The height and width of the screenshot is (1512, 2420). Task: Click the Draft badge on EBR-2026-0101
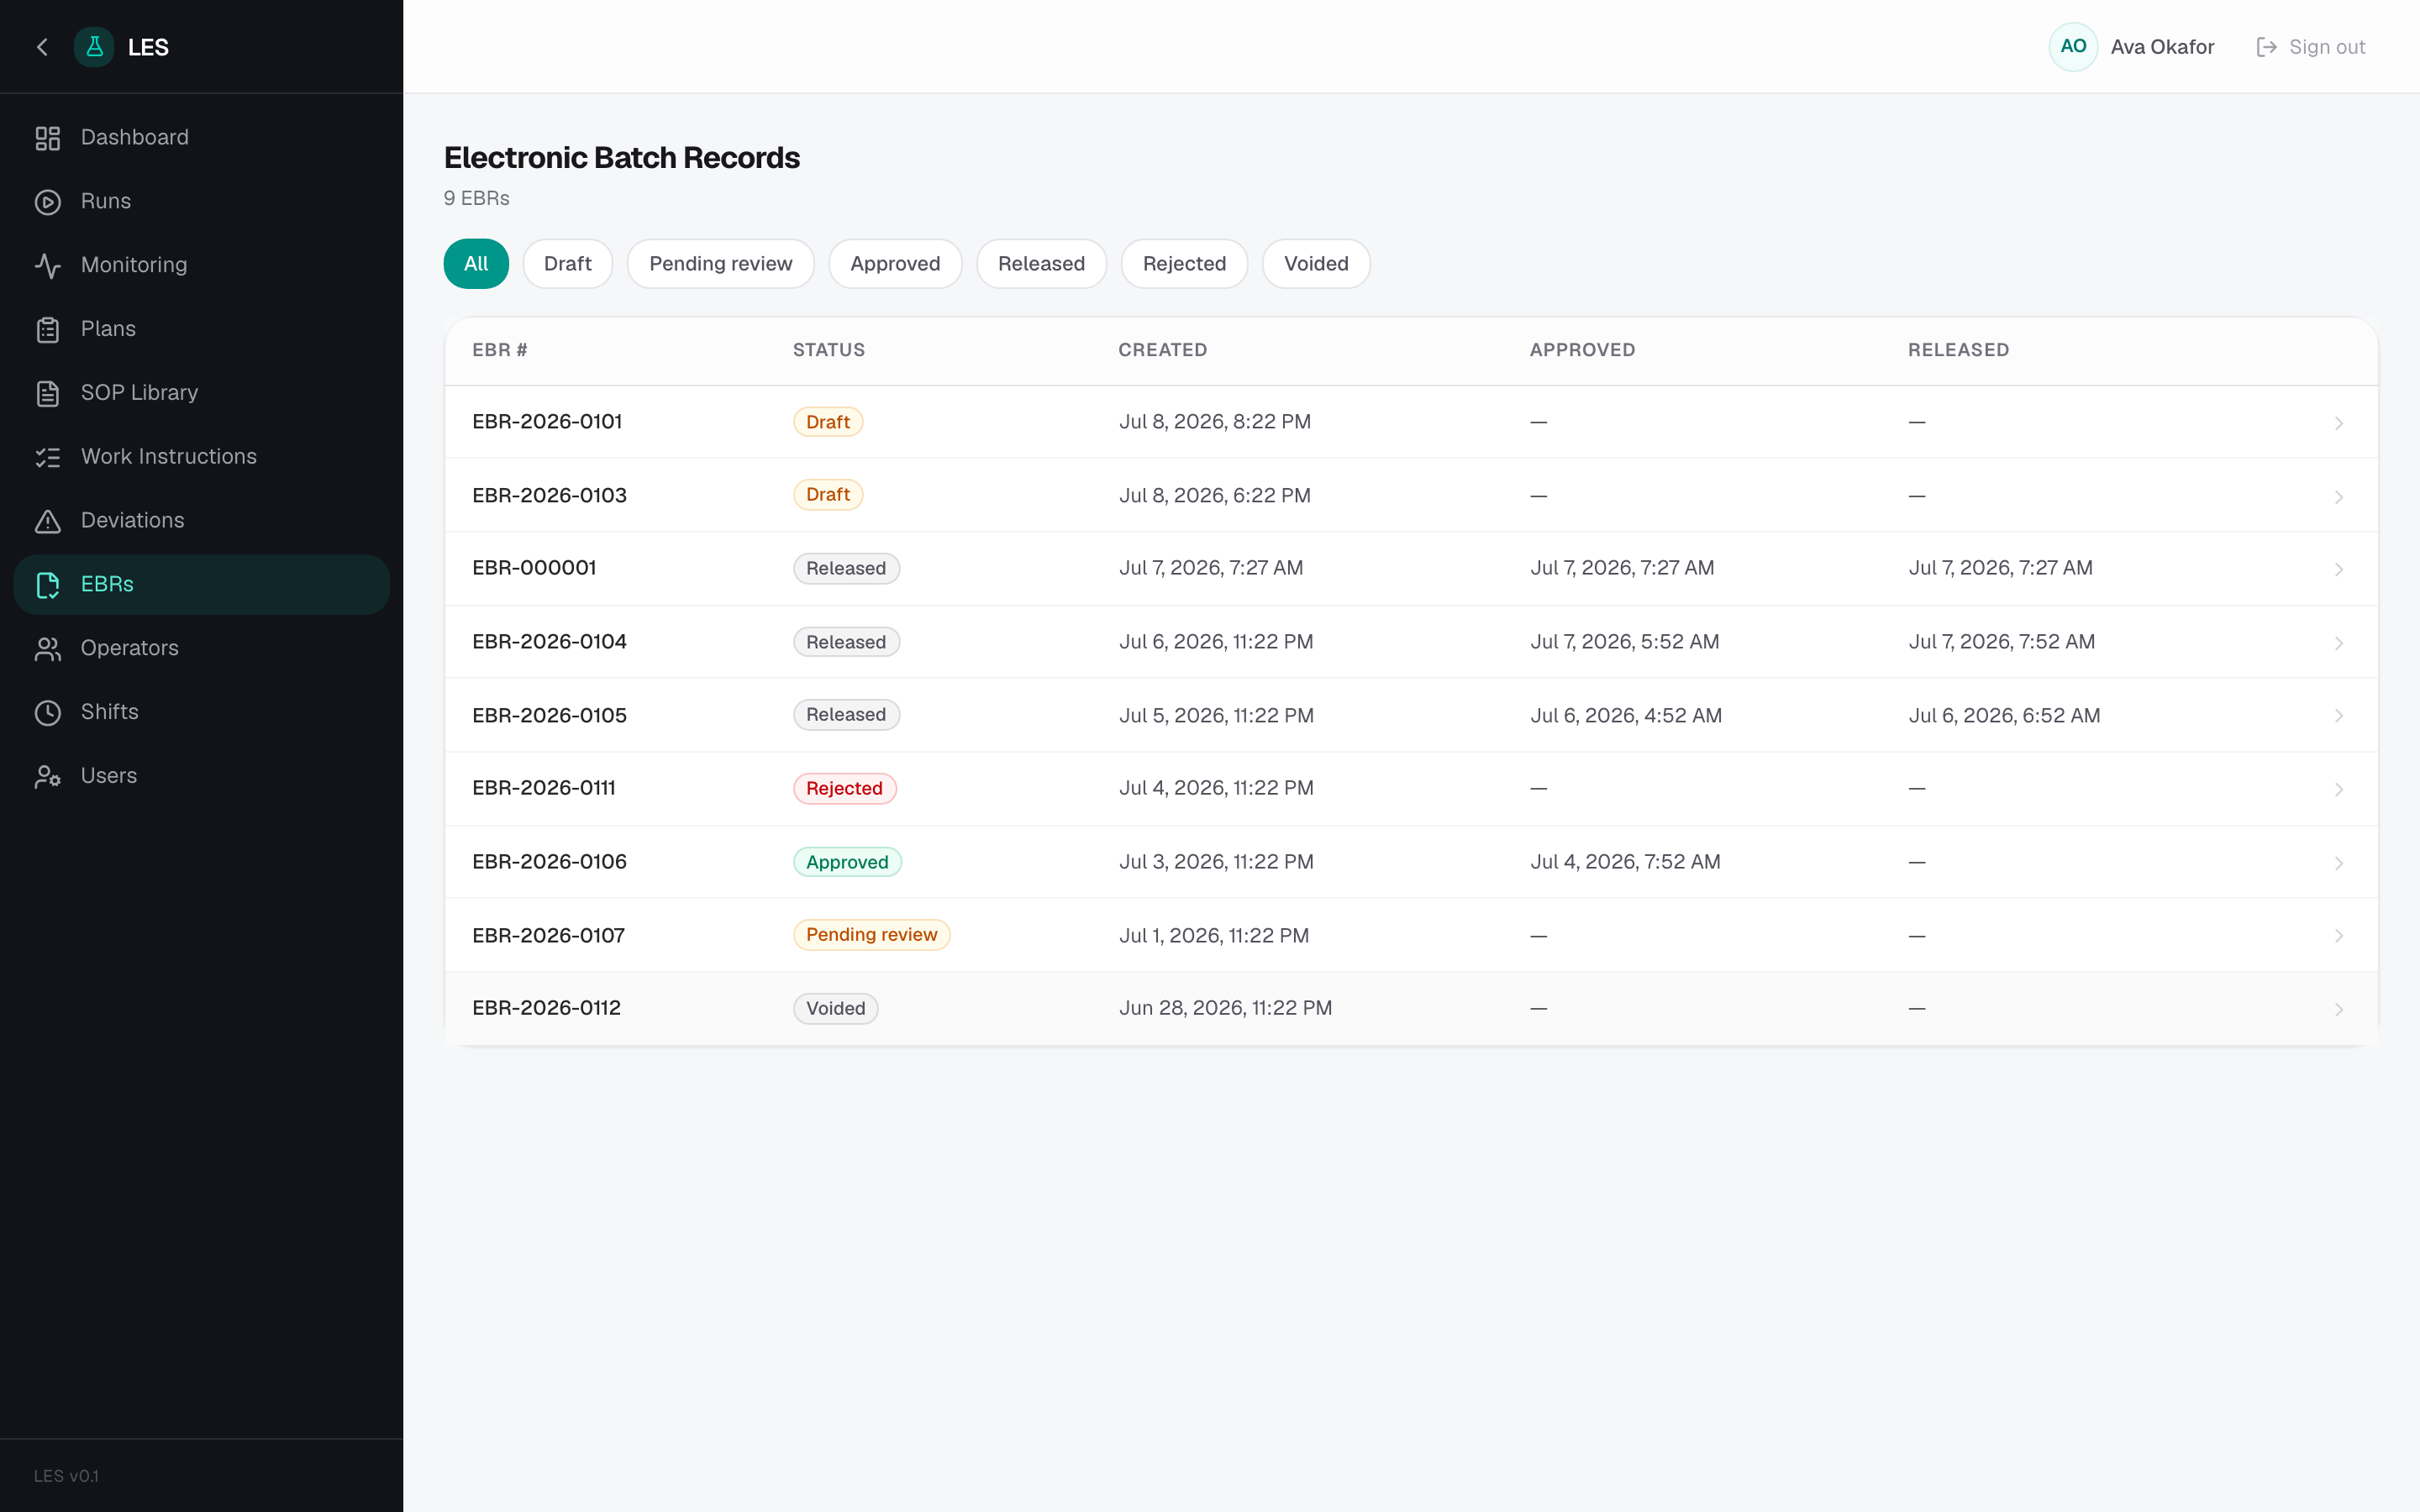(x=828, y=422)
